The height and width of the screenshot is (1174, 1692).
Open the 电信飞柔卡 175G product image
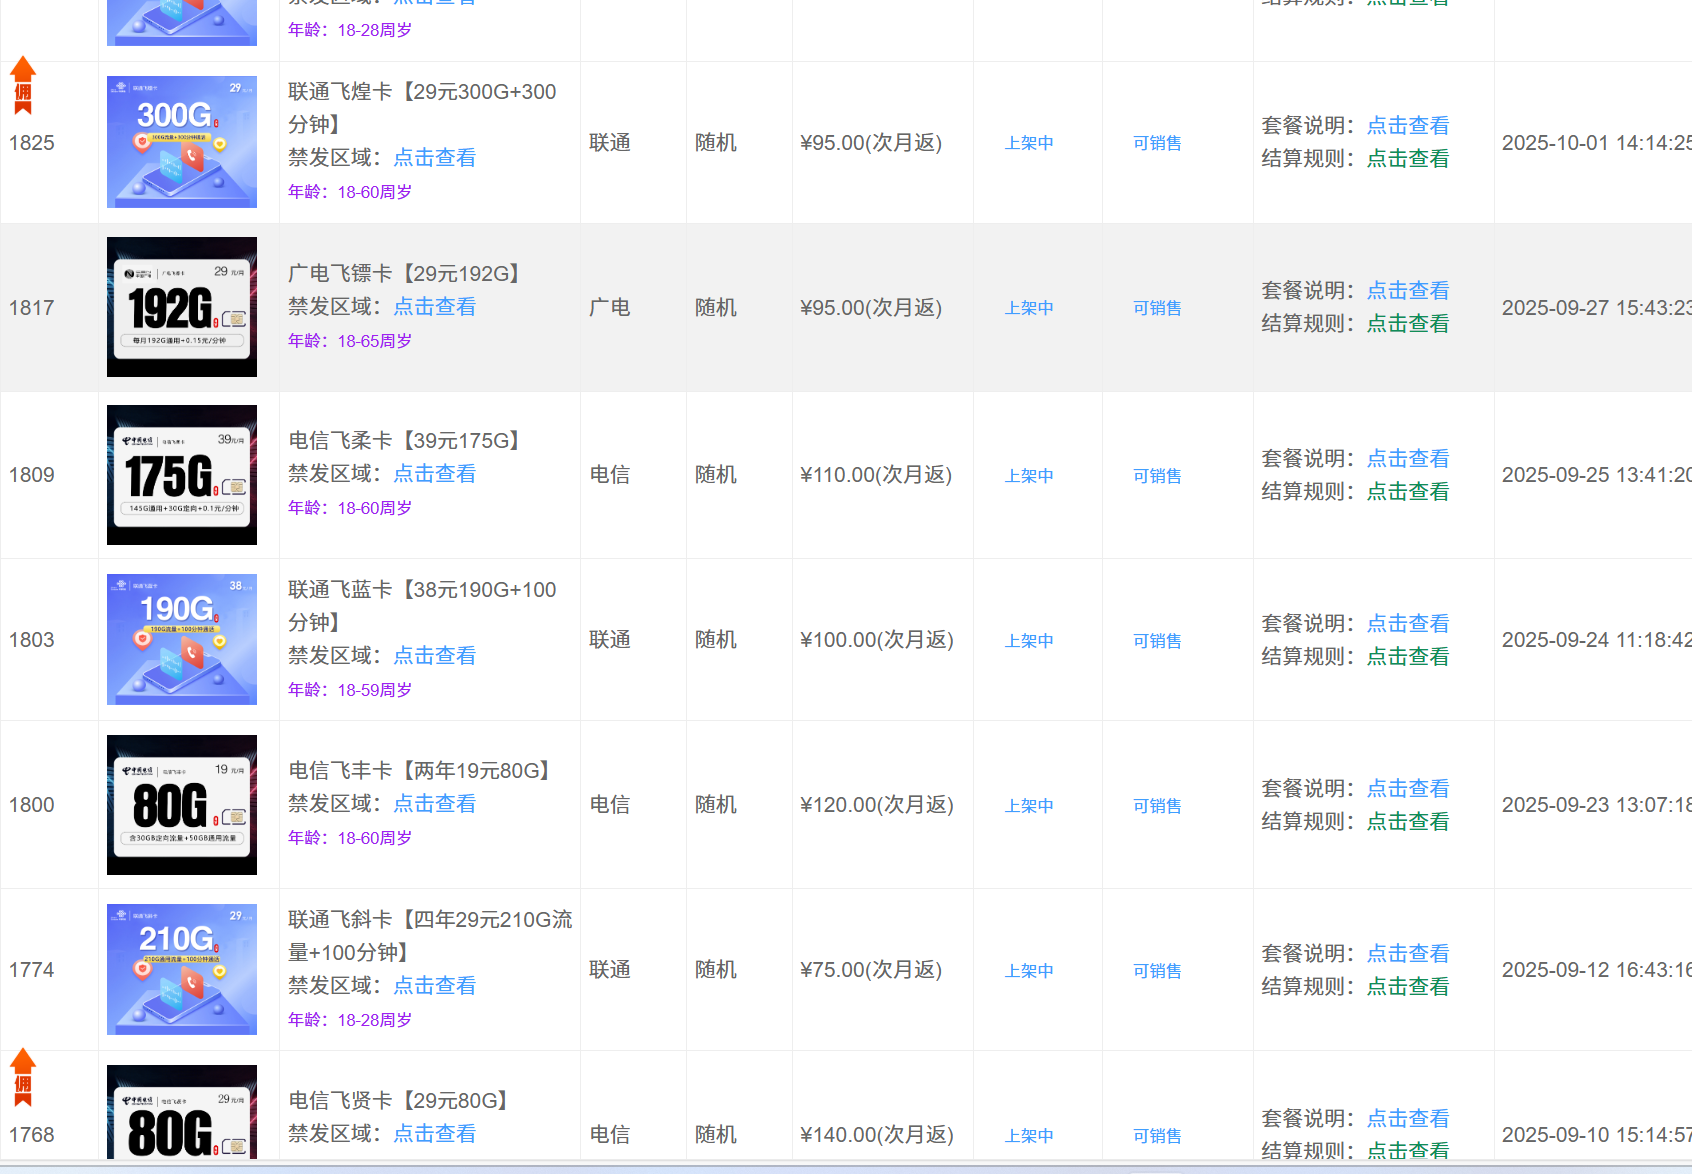point(182,475)
